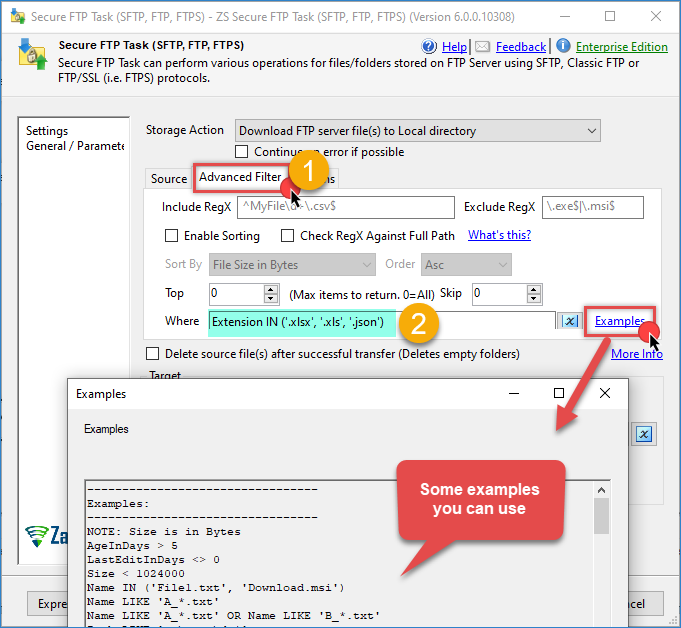The height and width of the screenshot is (628, 681).
Task: Close the Secure FTP Task window
Action: [x=656, y=17]
